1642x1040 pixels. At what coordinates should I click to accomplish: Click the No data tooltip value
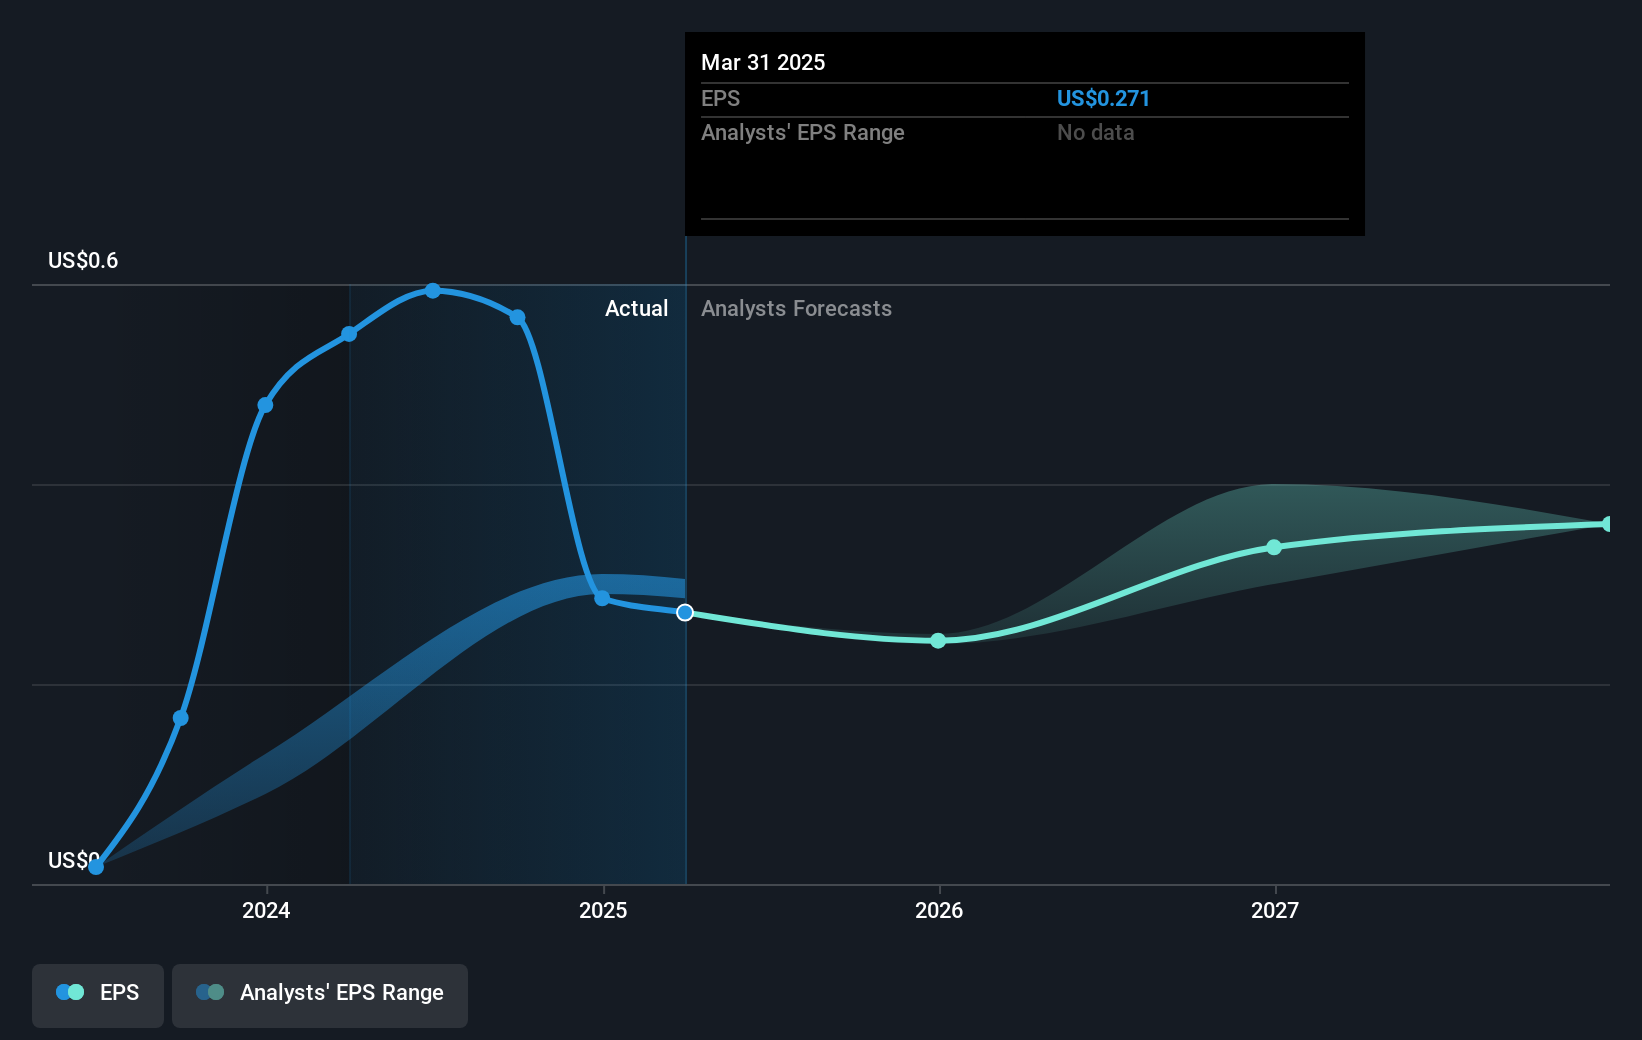point(1095,132)
